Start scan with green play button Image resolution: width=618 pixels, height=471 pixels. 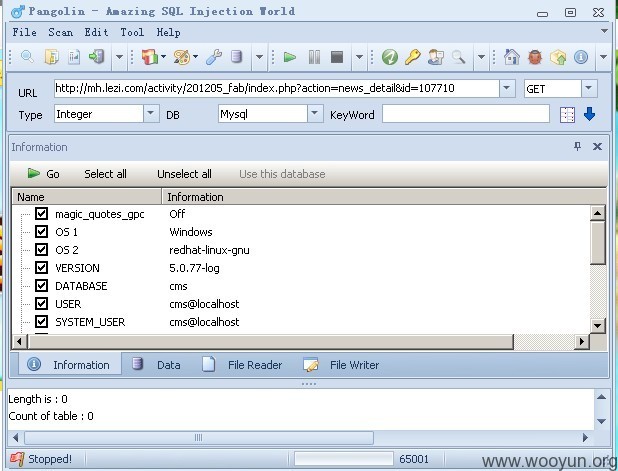(x=290, y=57)
